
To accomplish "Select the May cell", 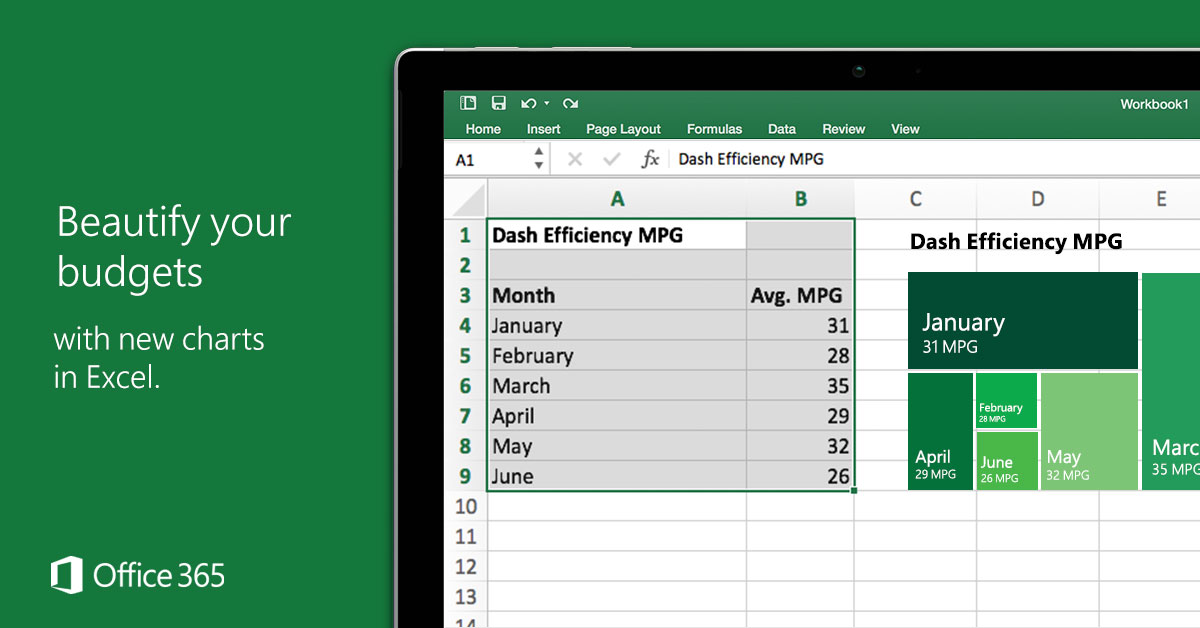I will coord(617,446).
